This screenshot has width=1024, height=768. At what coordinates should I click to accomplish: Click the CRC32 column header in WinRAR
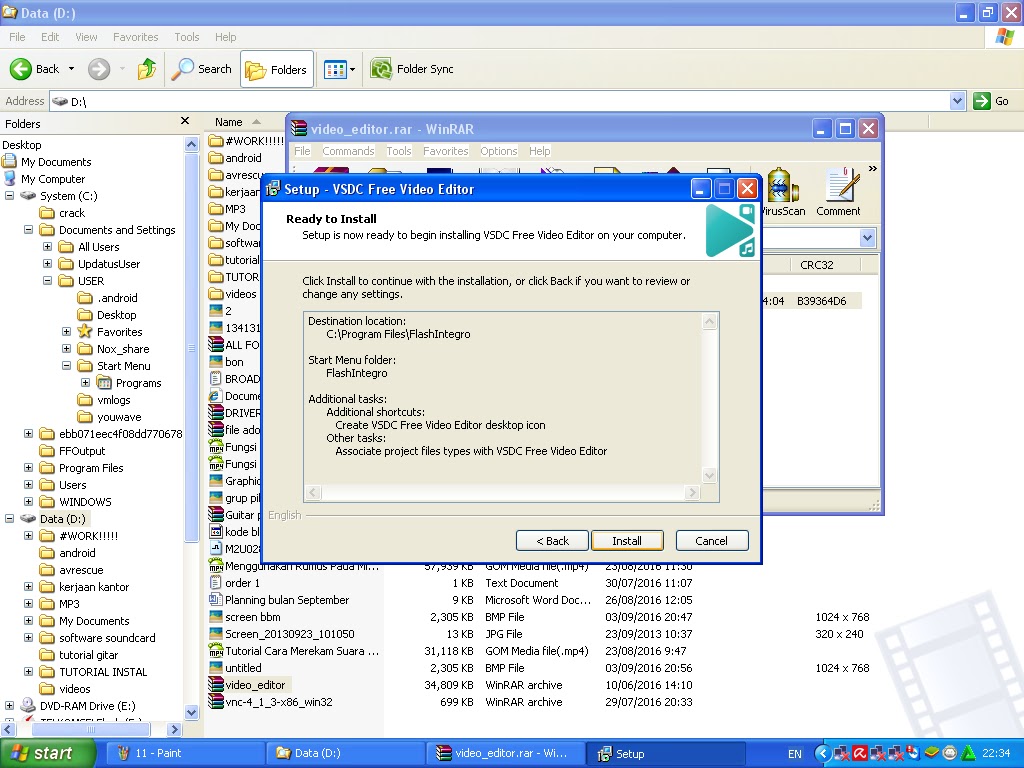pos(816,264)
